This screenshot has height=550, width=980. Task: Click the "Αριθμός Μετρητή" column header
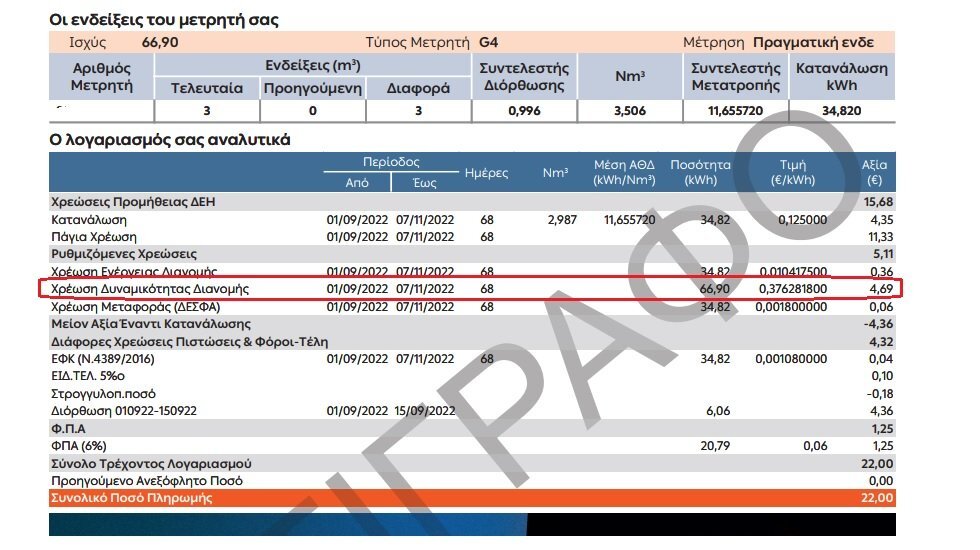(x=101, y=76)
